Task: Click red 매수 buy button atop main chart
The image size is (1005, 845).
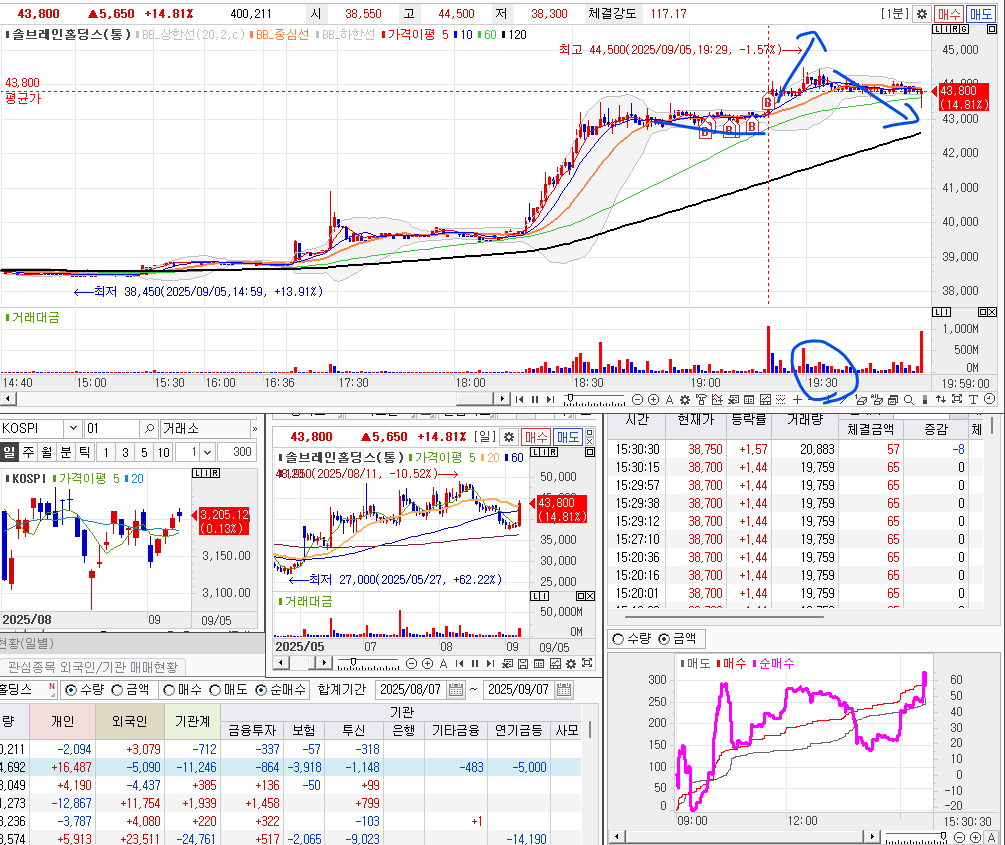Action: click(949, 13)
